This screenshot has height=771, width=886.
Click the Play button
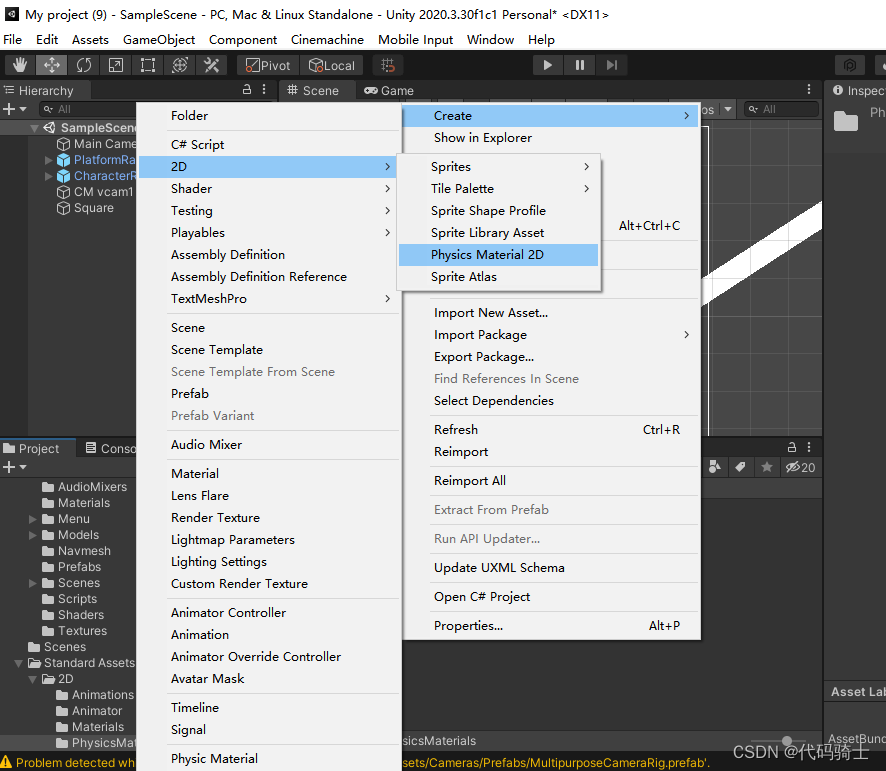[548, 65]
